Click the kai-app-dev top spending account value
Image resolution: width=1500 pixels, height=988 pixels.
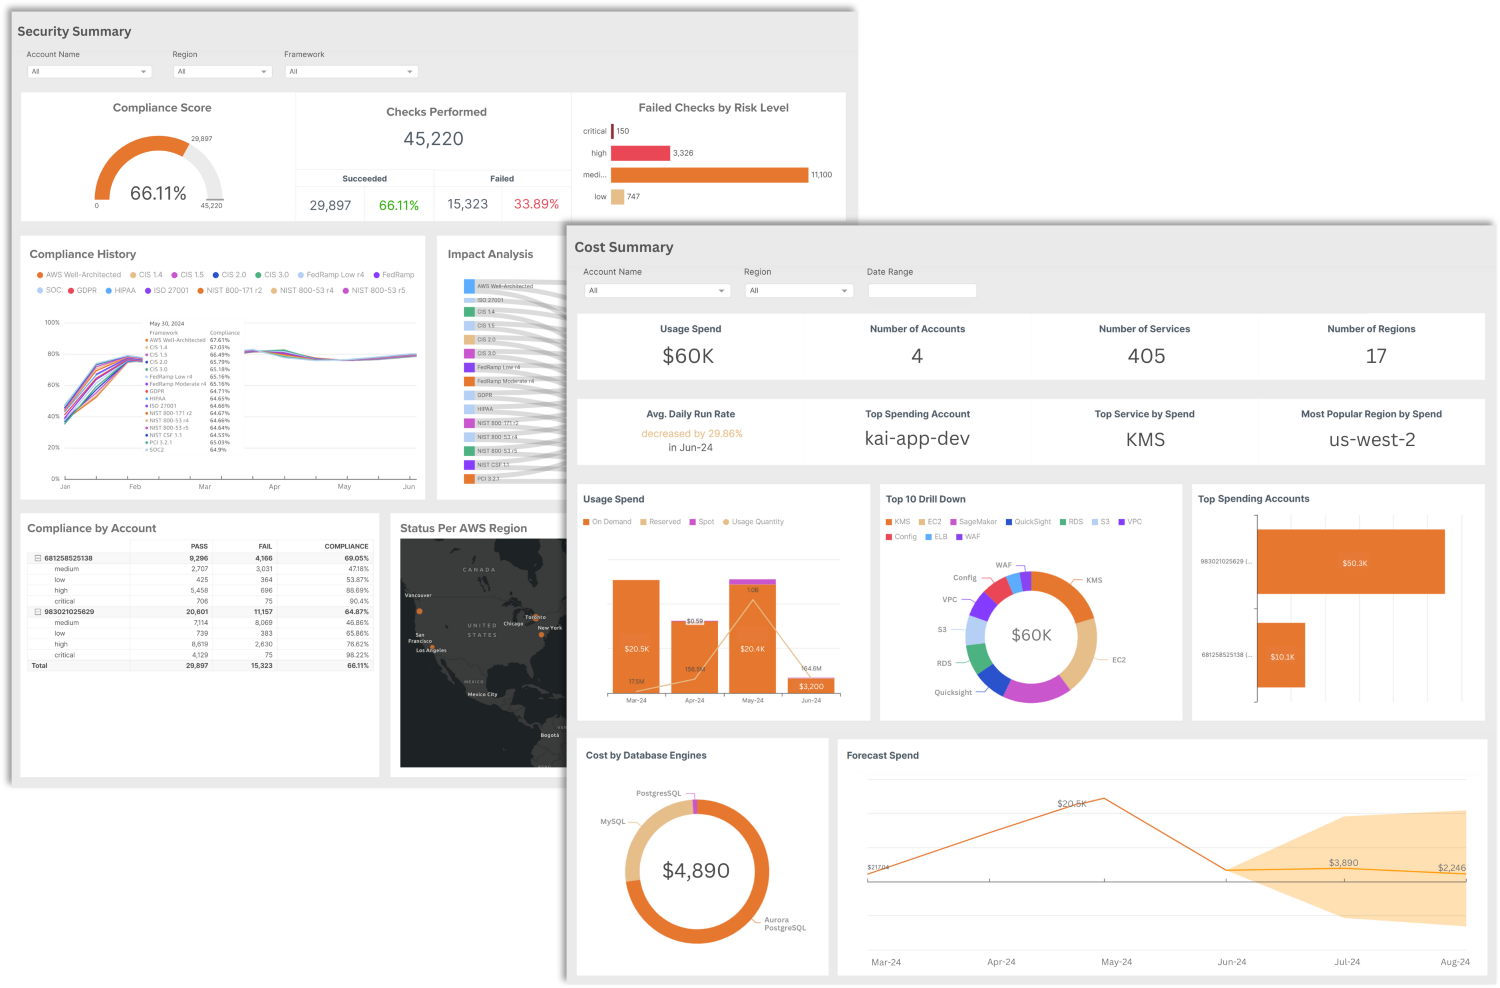tap(917, 438)
